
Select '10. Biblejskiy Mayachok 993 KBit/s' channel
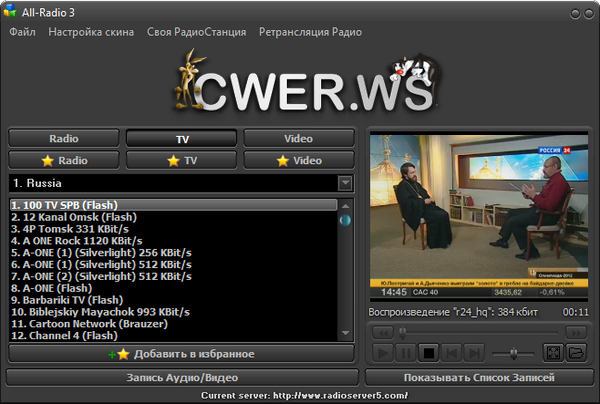click(174, 312)
